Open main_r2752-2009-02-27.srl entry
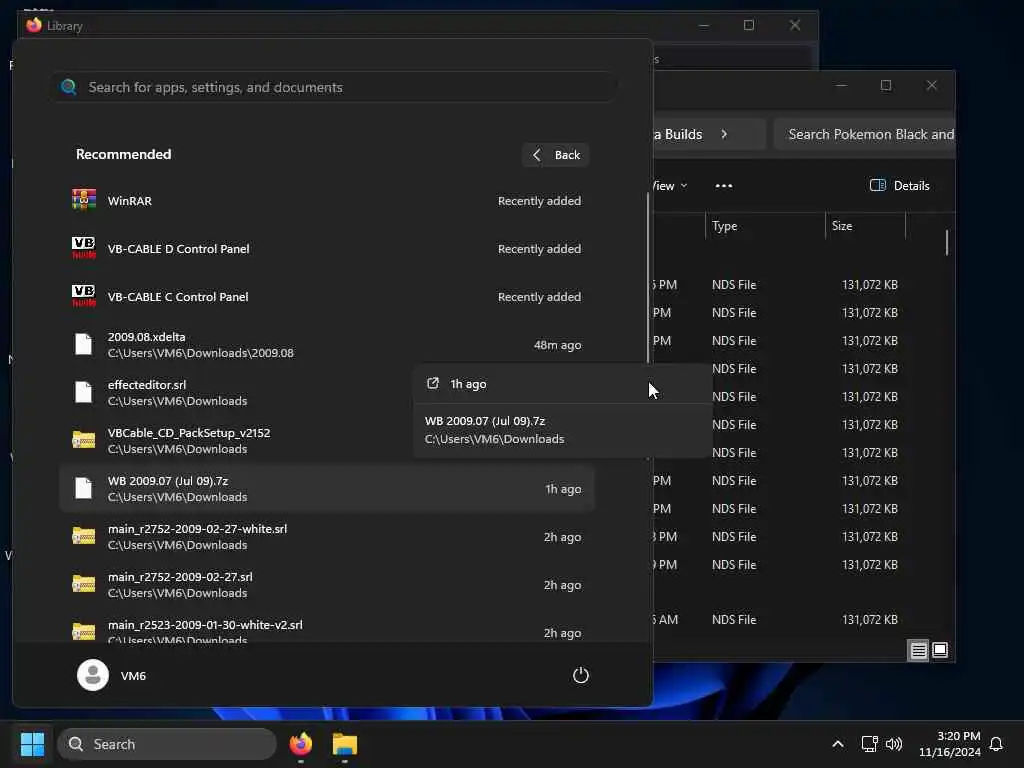Viewport: 1024px width, 768px height. tap(327, 584)
